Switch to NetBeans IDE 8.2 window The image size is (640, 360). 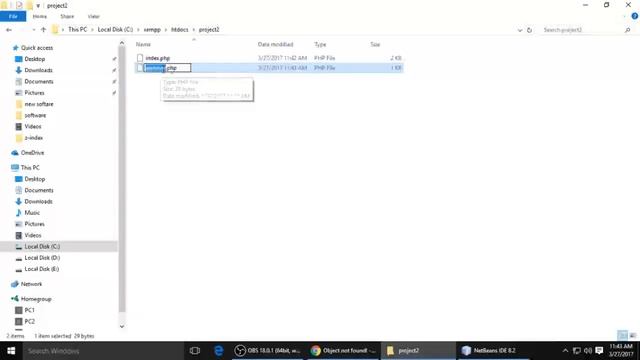(493, 351)
